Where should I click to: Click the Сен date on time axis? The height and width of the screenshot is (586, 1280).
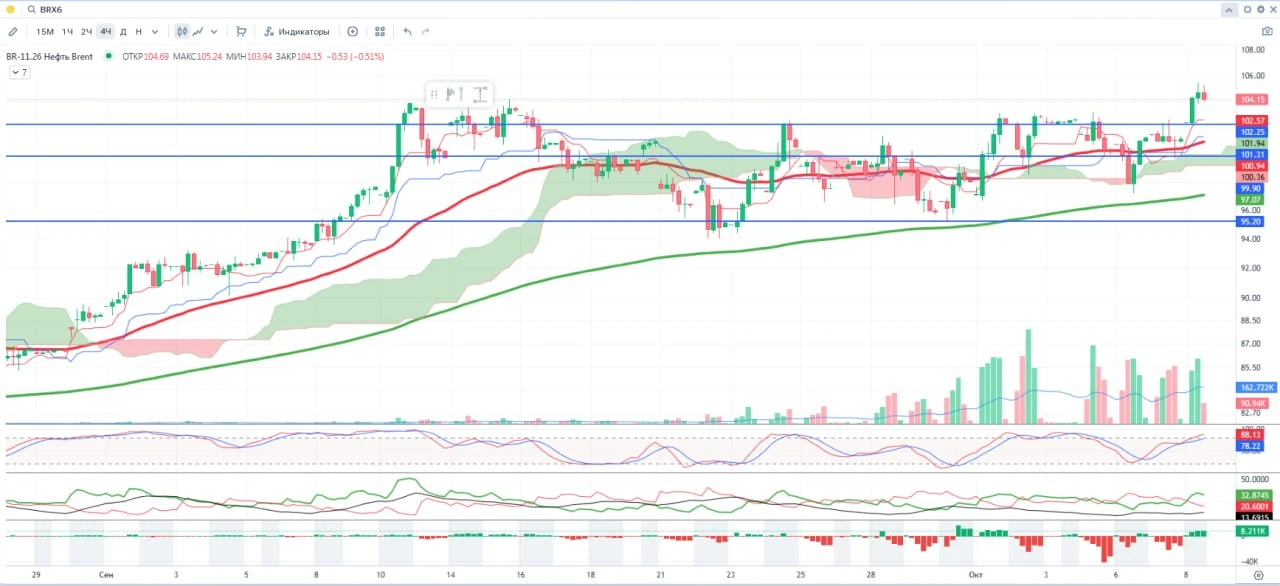pyautogui.click(x=106, y=576)
